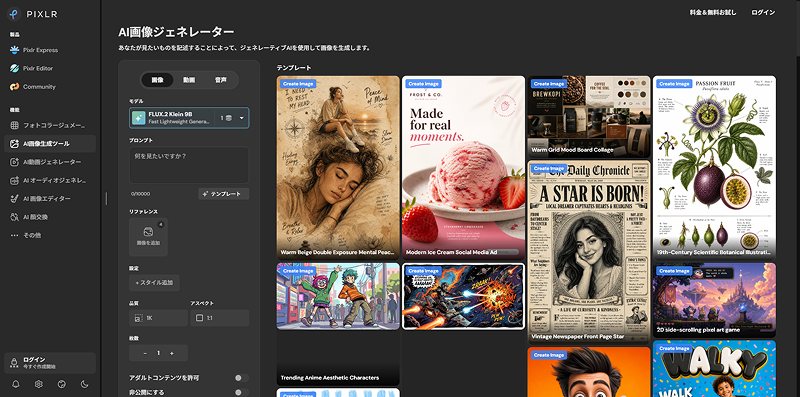Click Create Image on WALKY template
This screenshot has width=800, height=397.
tap(674, 349)
